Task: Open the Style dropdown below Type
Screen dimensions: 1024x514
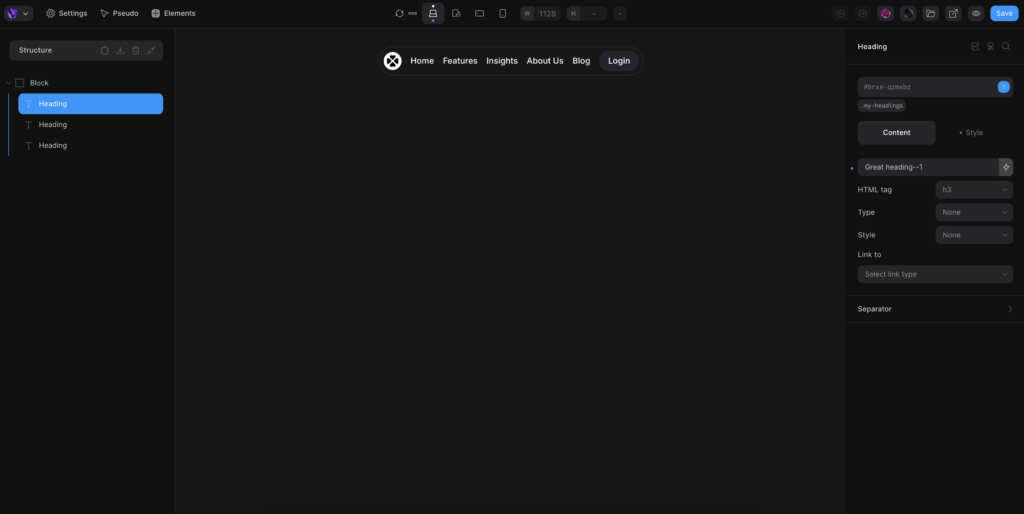Action: [x=974, y=235]
